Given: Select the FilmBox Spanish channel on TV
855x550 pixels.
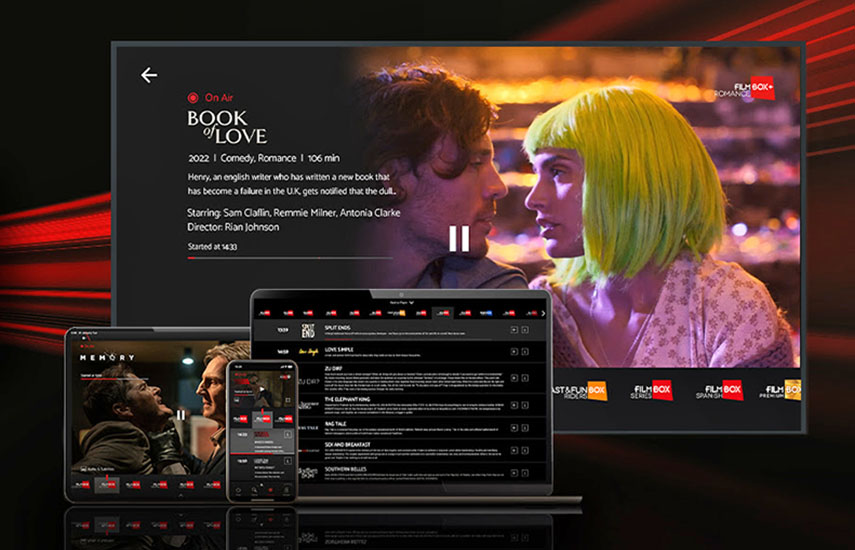Looking at the screenshot, I should point(719,390).
